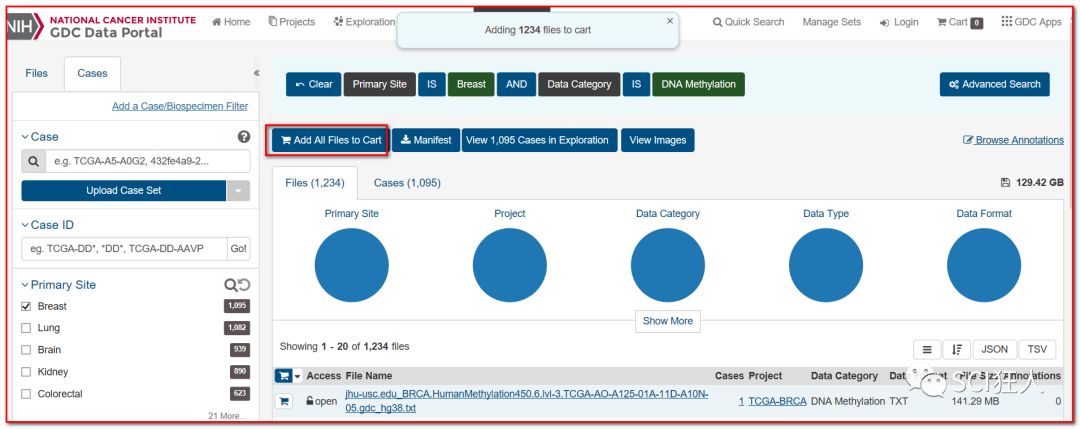This screenshot has width=1080, height=429.
Task: Focus the Case search input field
Action: coord(147,162)
